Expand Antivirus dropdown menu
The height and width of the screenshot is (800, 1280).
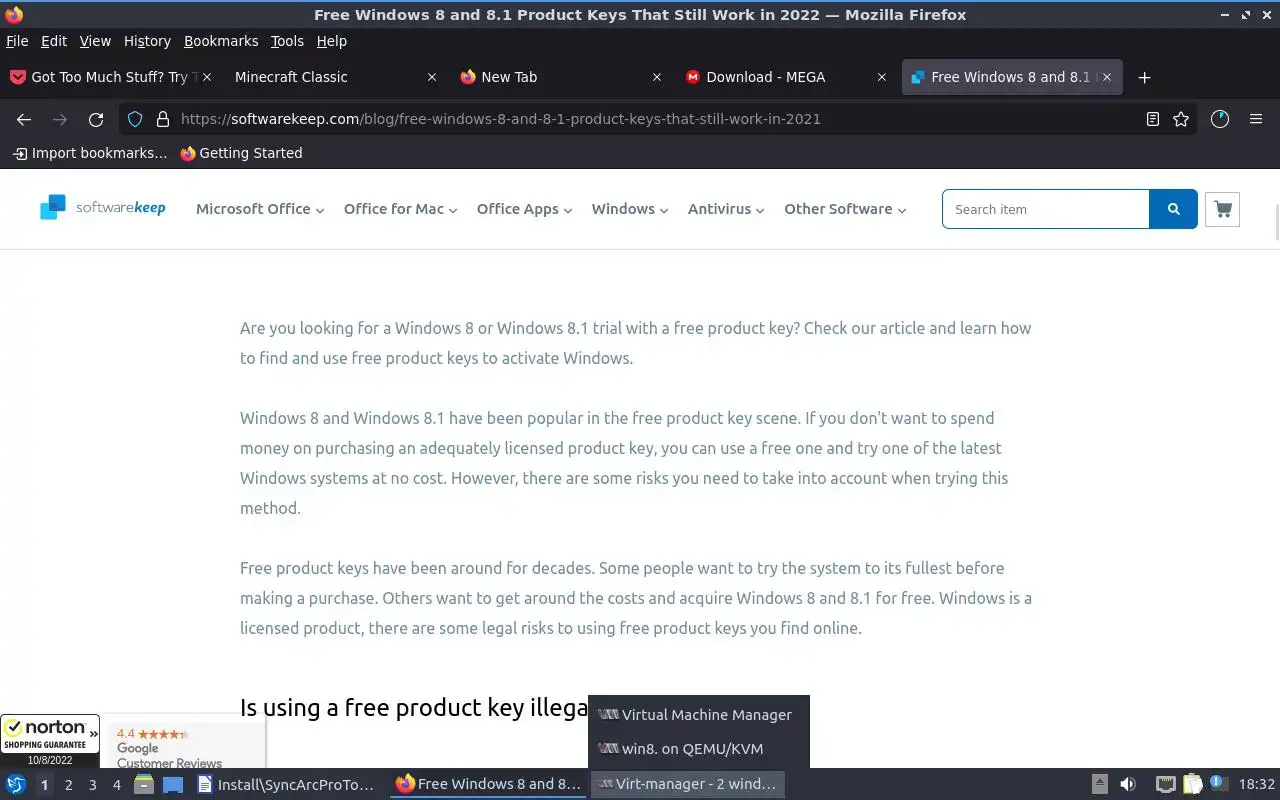[726, 209]
